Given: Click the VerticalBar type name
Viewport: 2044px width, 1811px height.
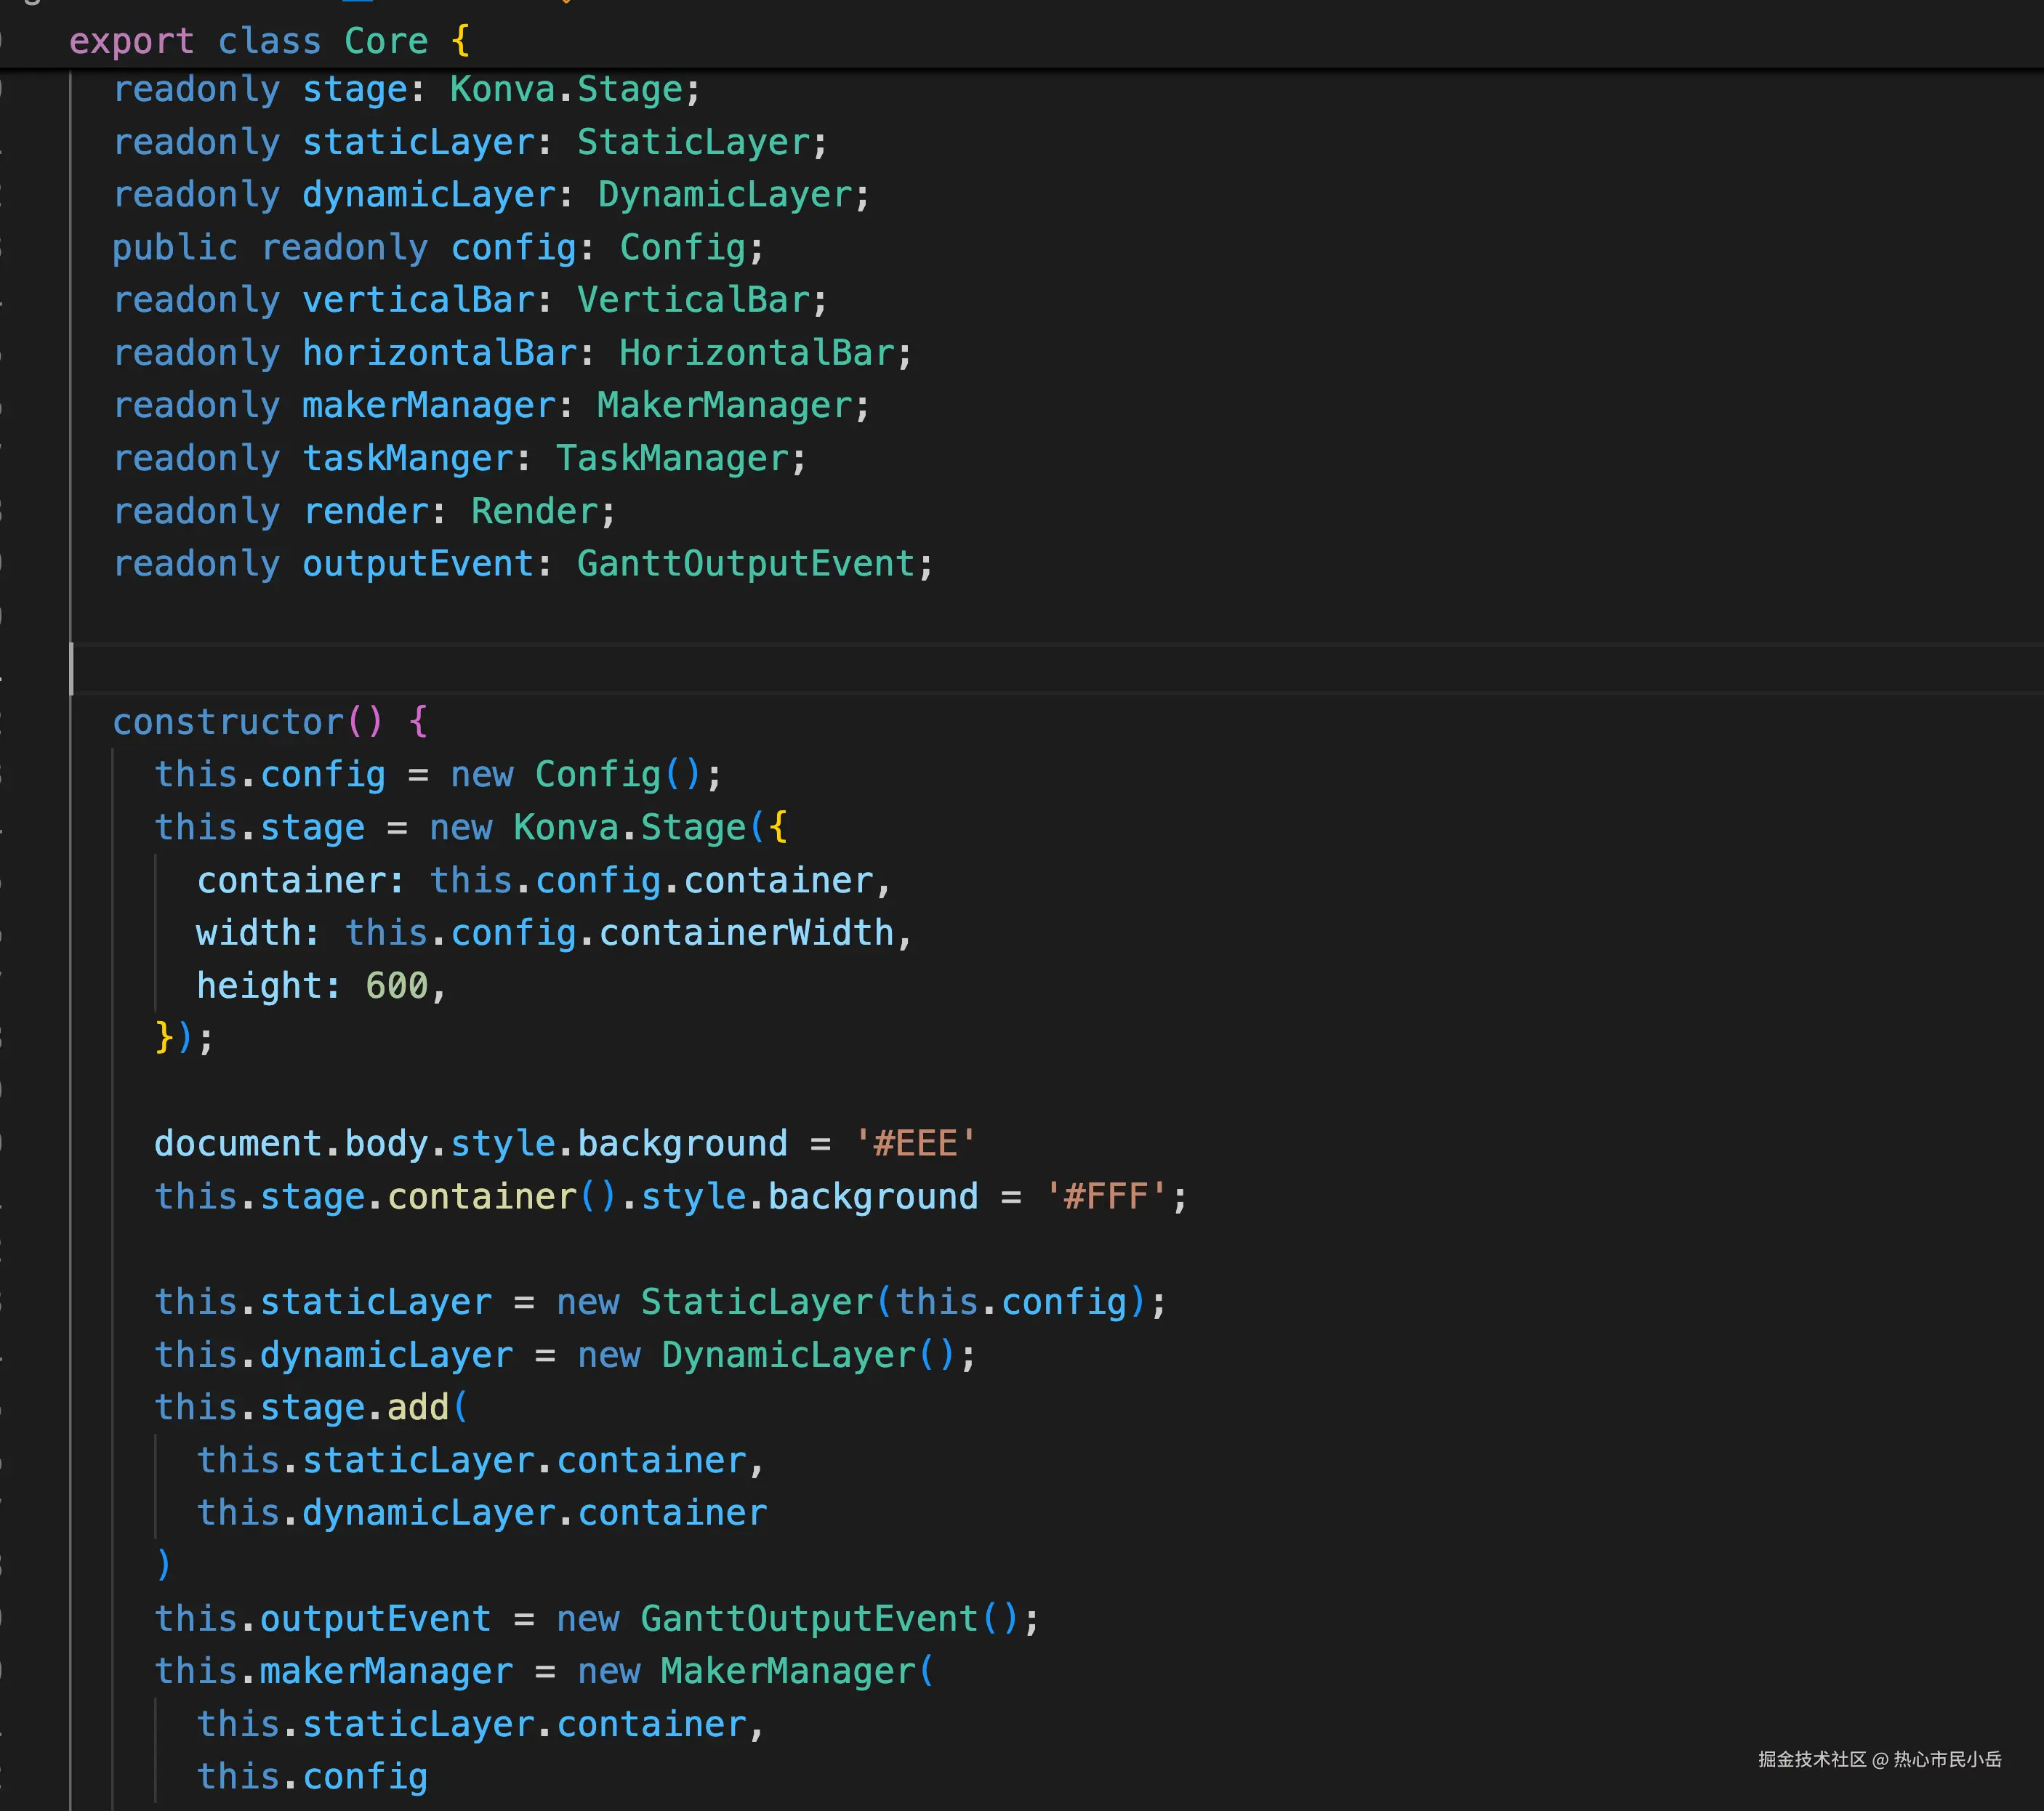Looking at the screenshot, I should click(693, 300).
